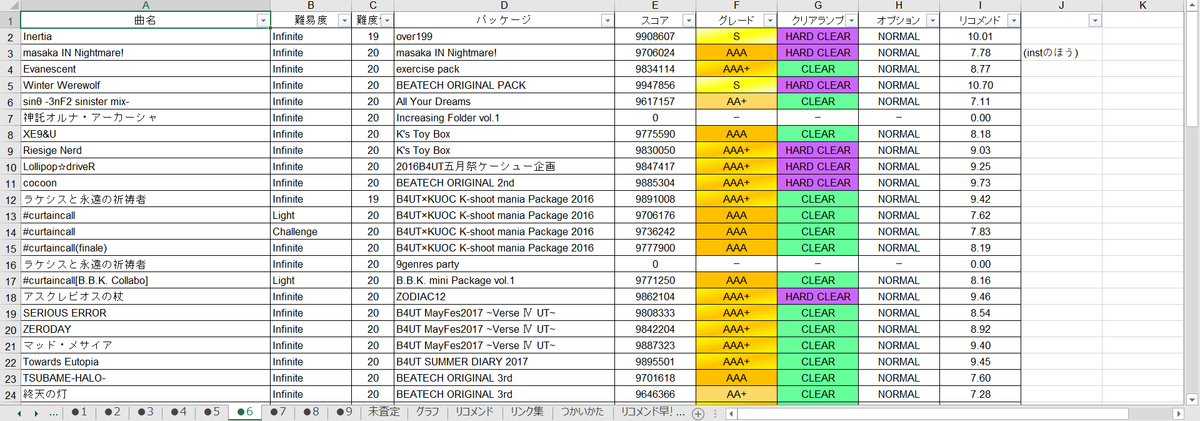Select NORMAL option cell for XE9&U

click(898, 134)
